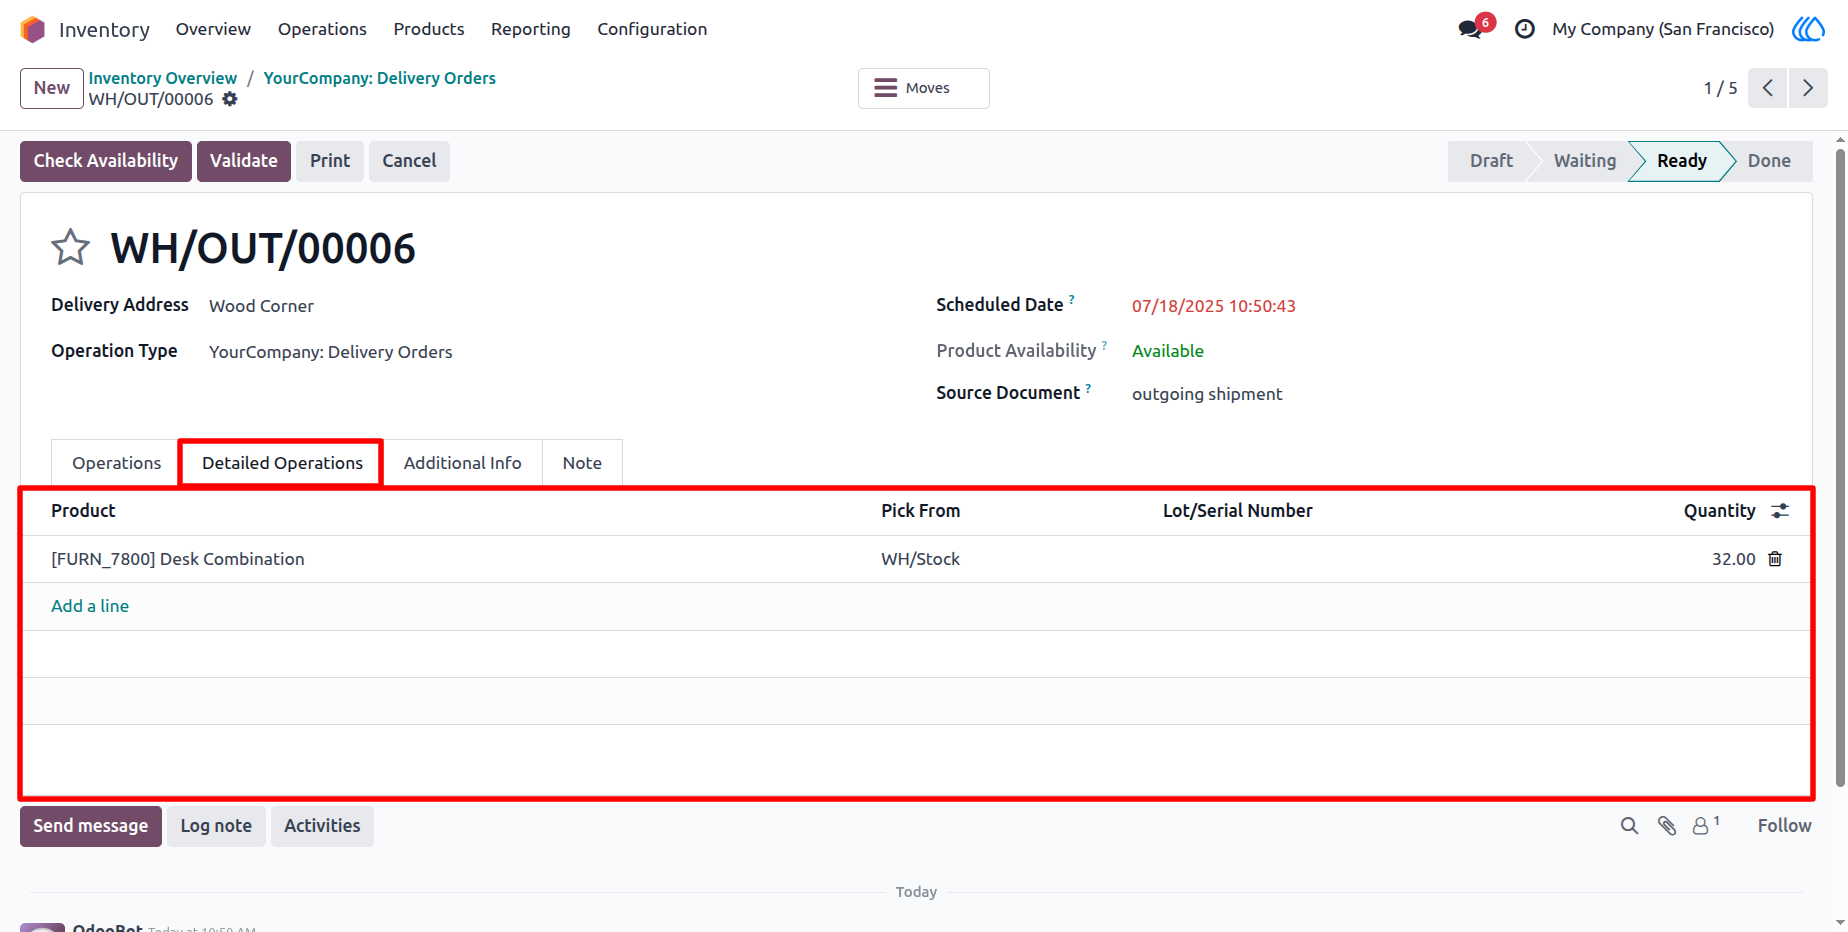Open the Activities button in chatter
The height and width of the screenshot is (932, 1848).
pos(322,826)
